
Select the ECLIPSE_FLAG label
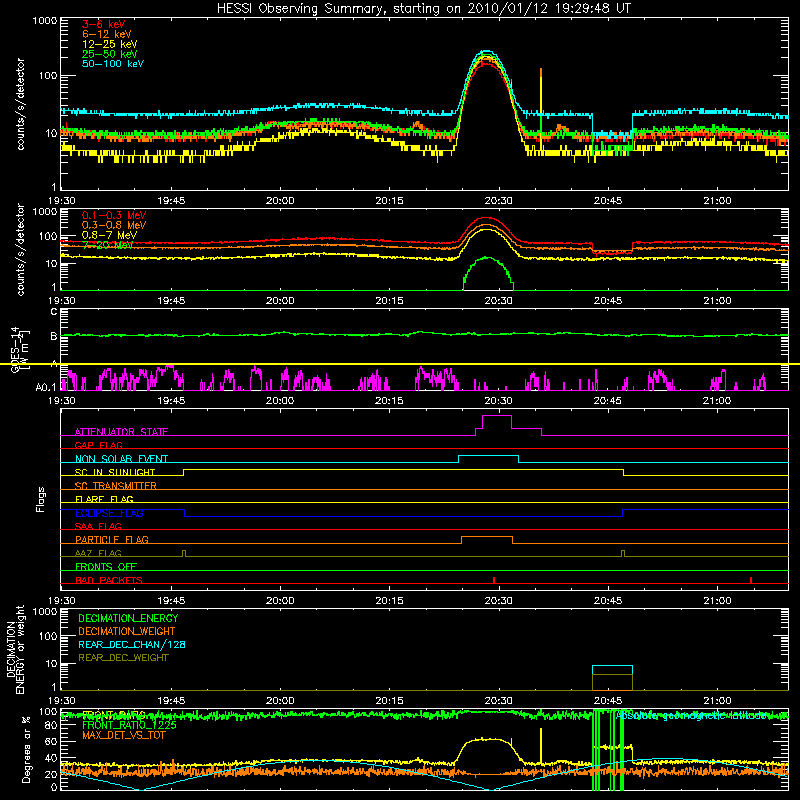click(x=109, y=513)
